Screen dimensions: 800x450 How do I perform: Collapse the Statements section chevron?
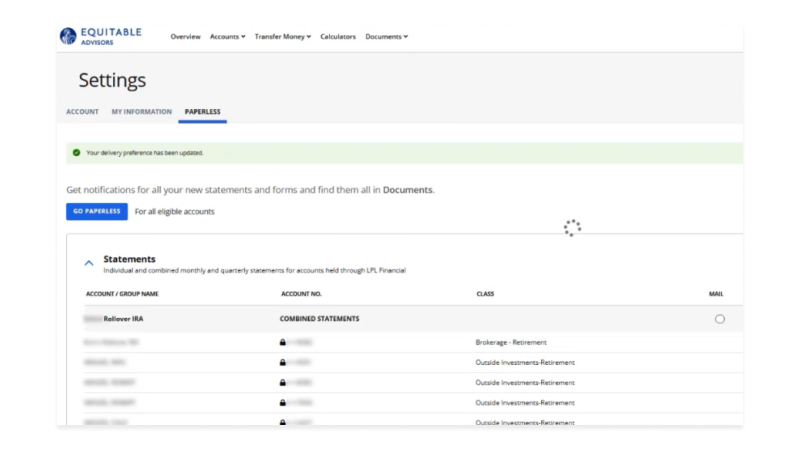(x=89, y=263)
